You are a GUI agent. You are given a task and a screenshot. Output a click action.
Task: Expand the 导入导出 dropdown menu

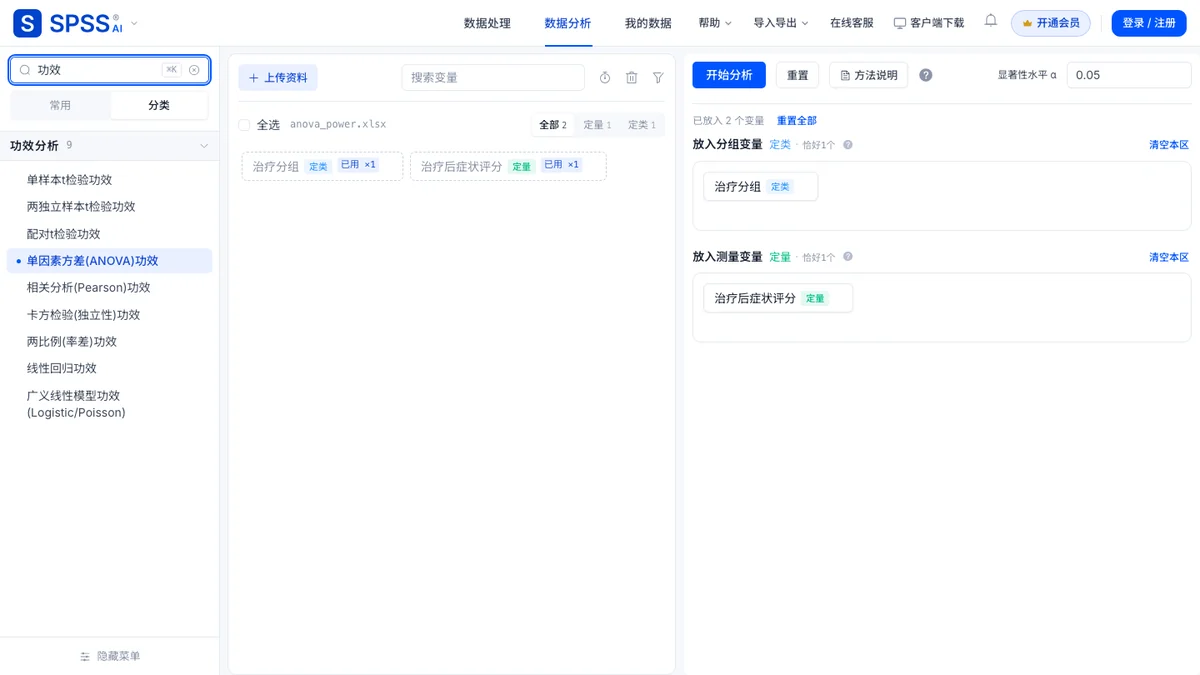pyautogui.click(x=781, y=23)
